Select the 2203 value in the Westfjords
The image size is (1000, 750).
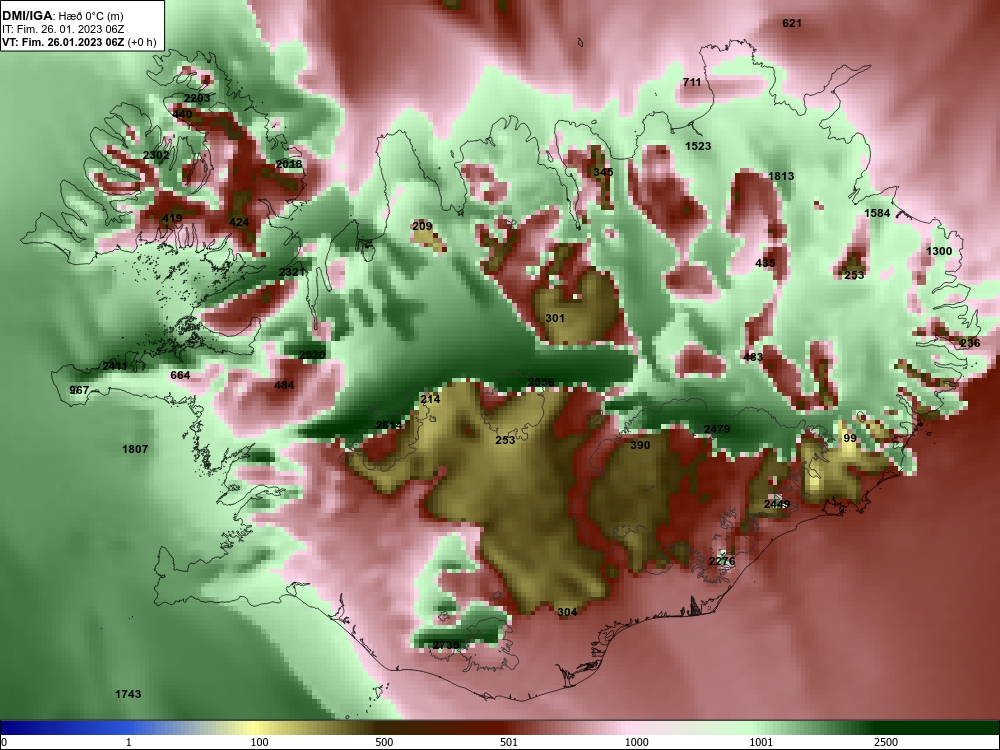click(196, 98)
